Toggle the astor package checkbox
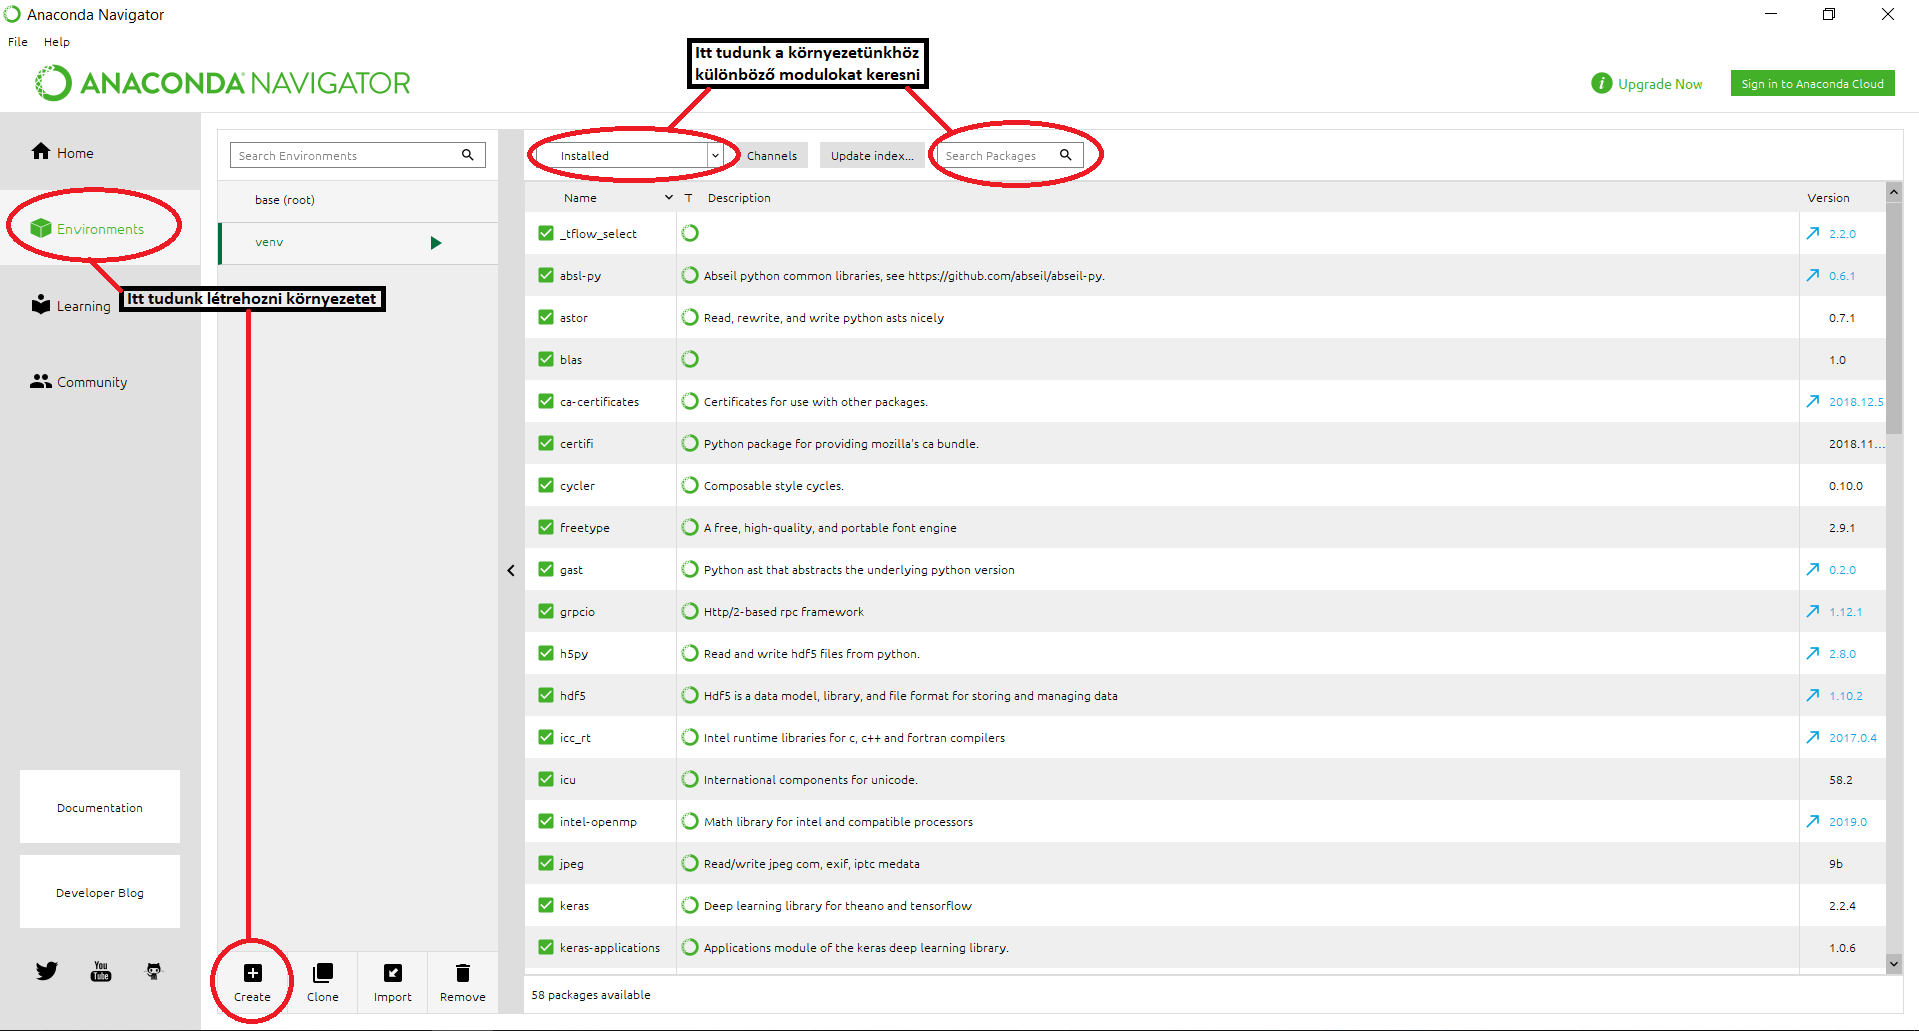The height and width of the screenshot is (1031, 1919). (x=546, y=317)
